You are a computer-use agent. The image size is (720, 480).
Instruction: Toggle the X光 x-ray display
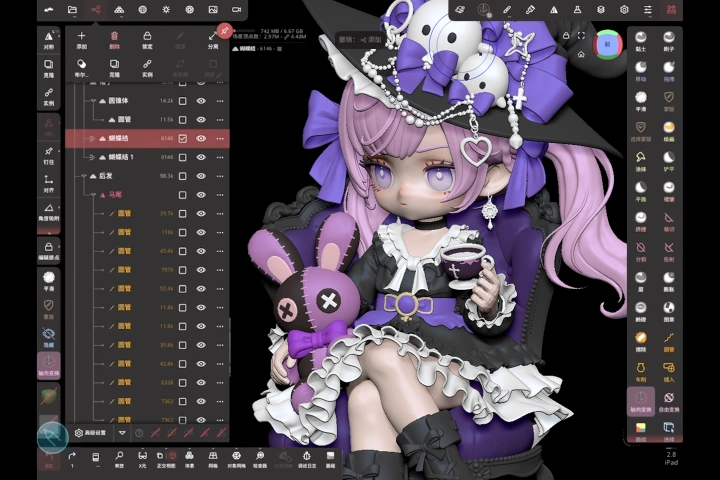pos(142,459)
